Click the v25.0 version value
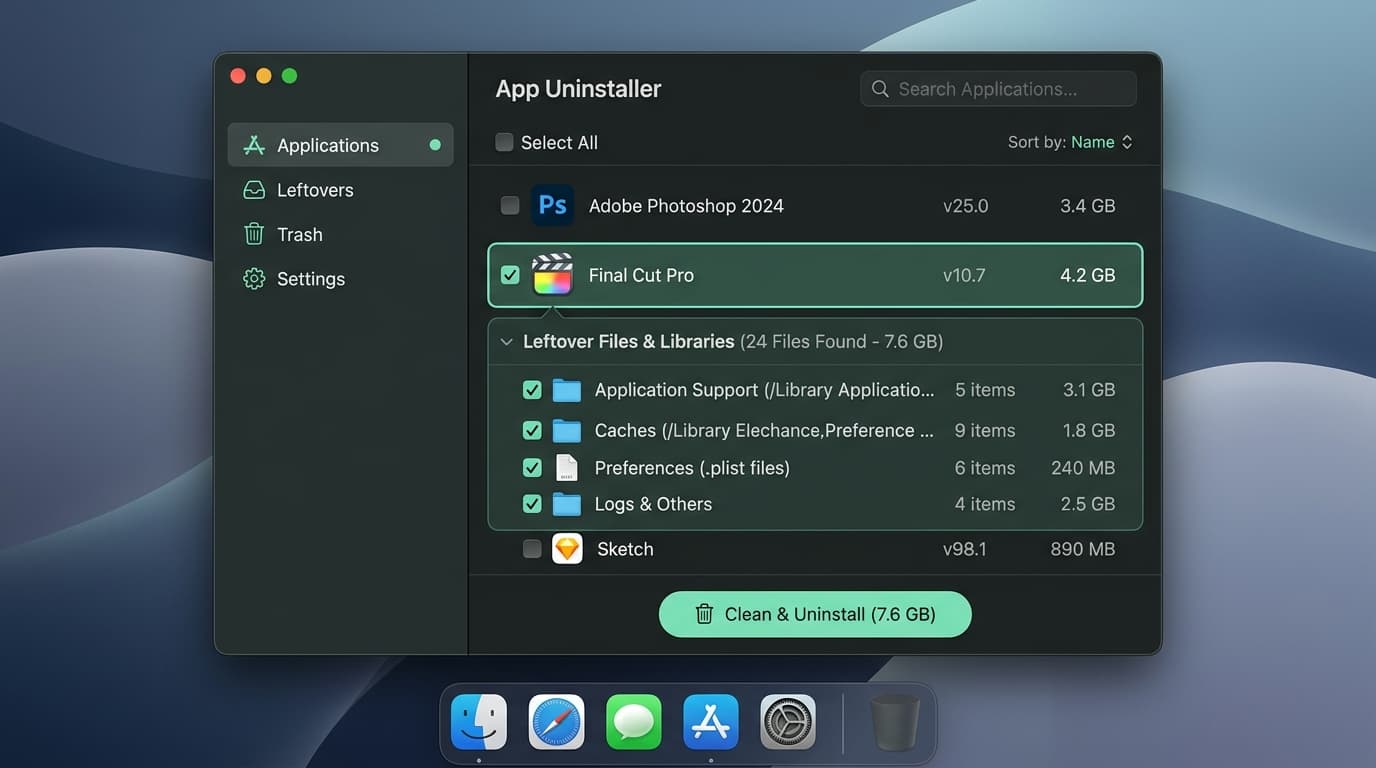Image resolution: width=1376 pixels, height=768 pixels. click(965, 206)
